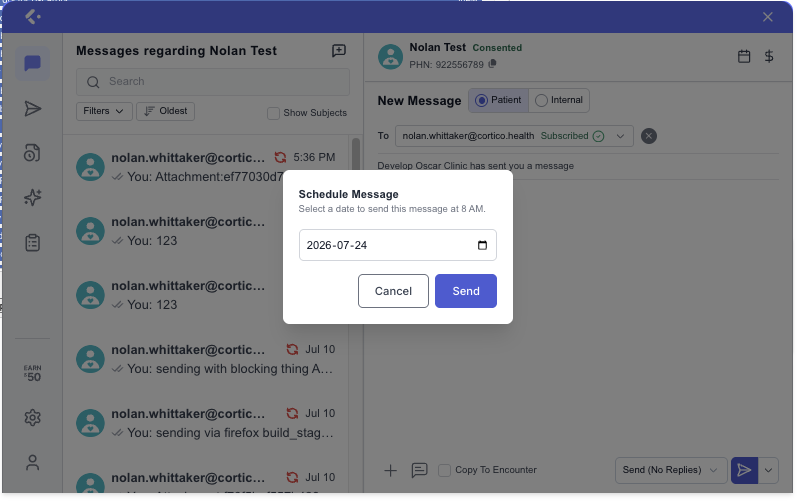
Task: Add attachment with the plus icon
Action: coord(390,470)
